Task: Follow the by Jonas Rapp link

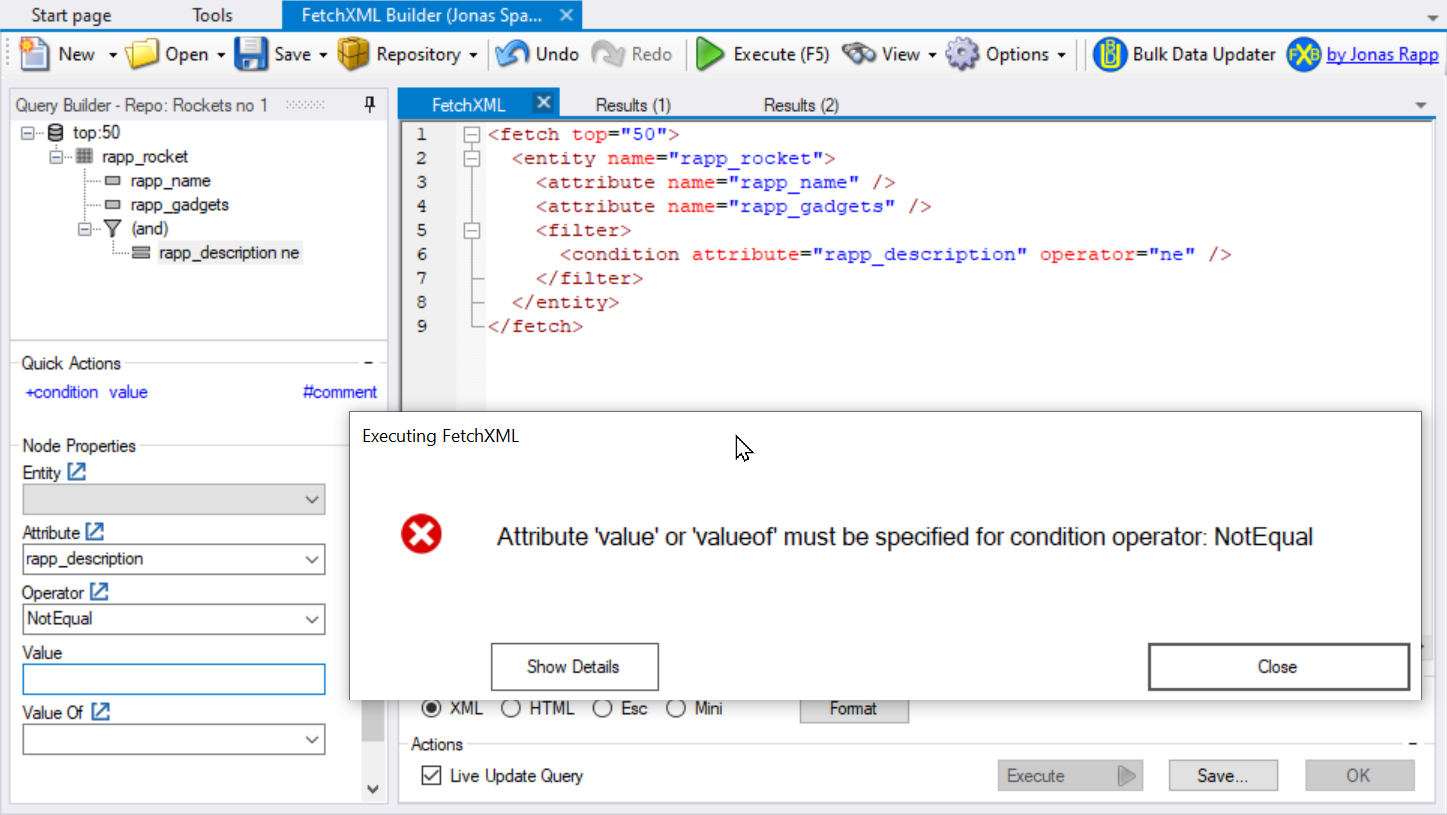Action: [1382, 54]
